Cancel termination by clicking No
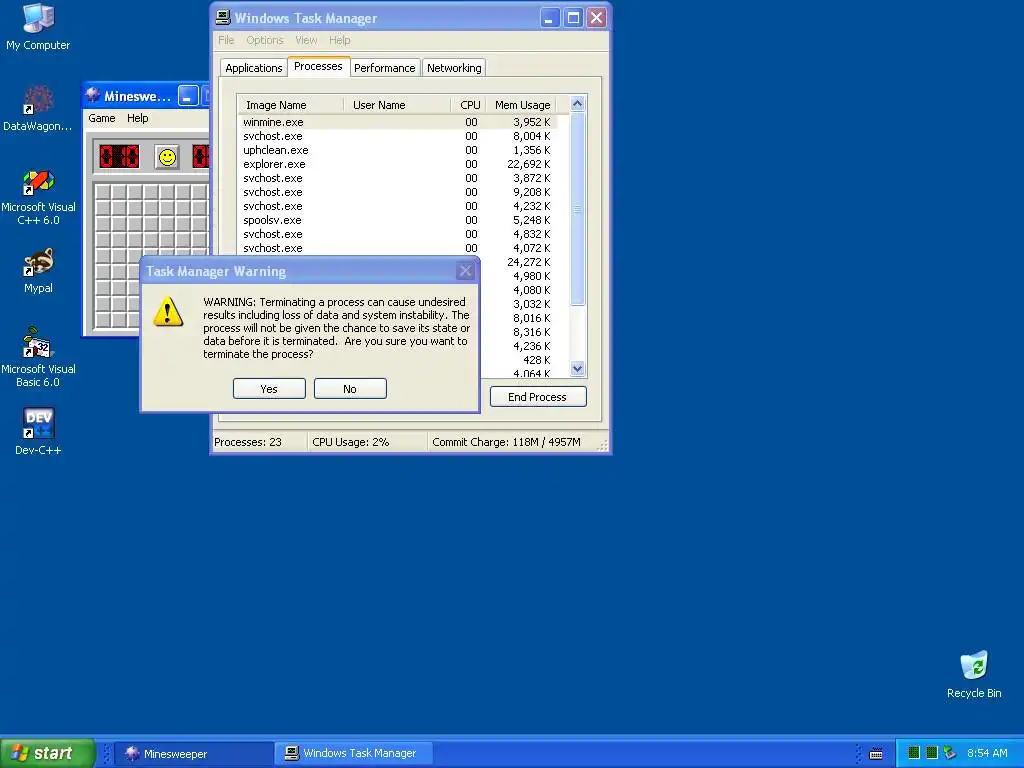The image size is (1024, 768). [x=350, y=389]
